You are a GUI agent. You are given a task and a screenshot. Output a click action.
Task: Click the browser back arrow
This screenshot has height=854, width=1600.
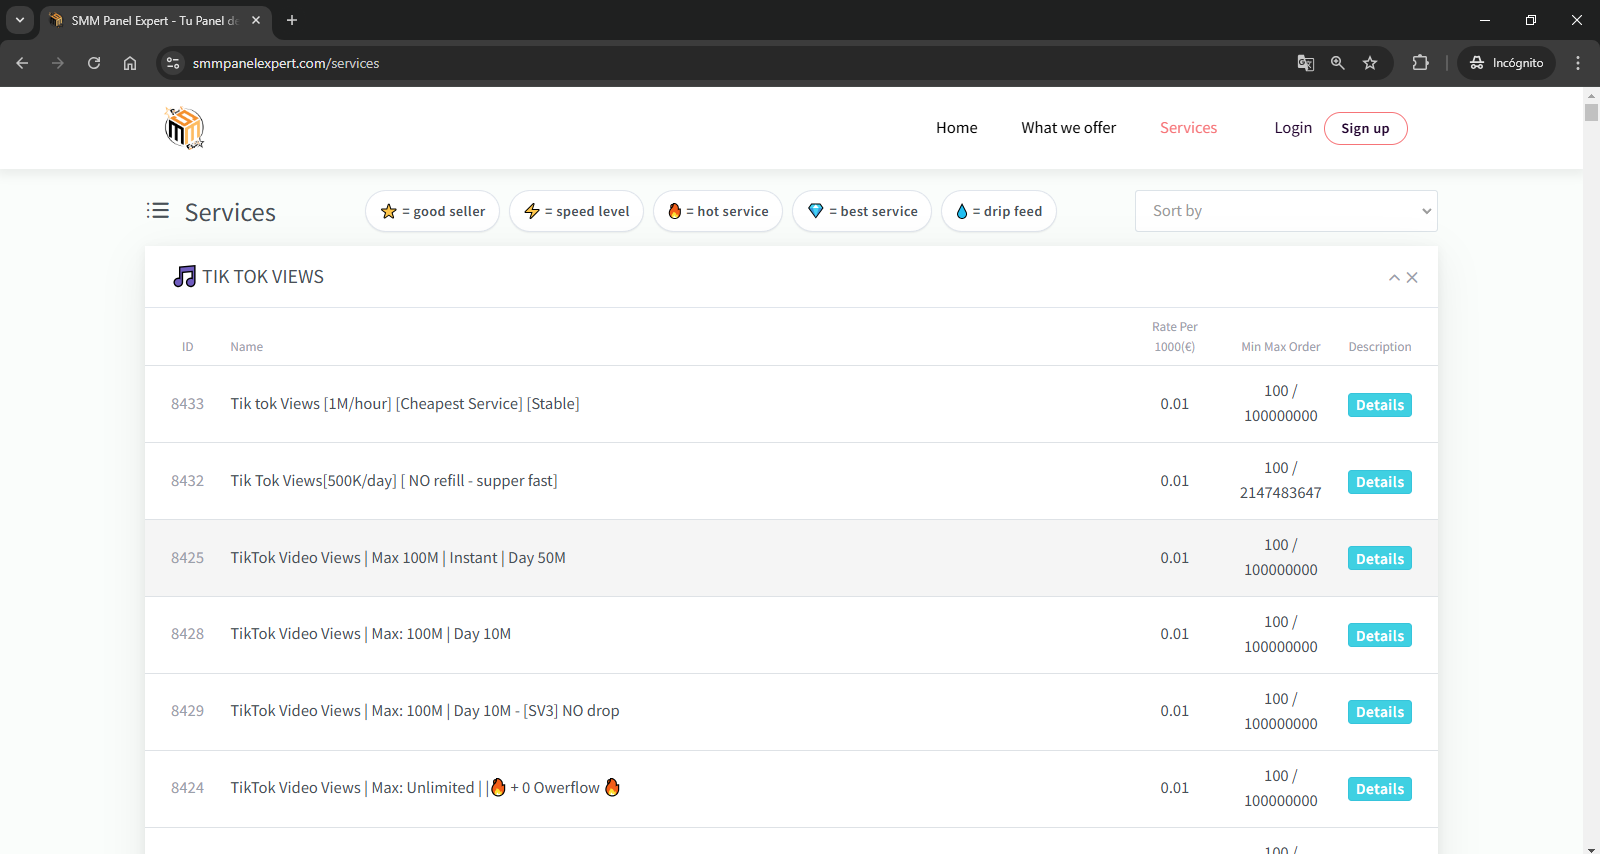[22, 63]
